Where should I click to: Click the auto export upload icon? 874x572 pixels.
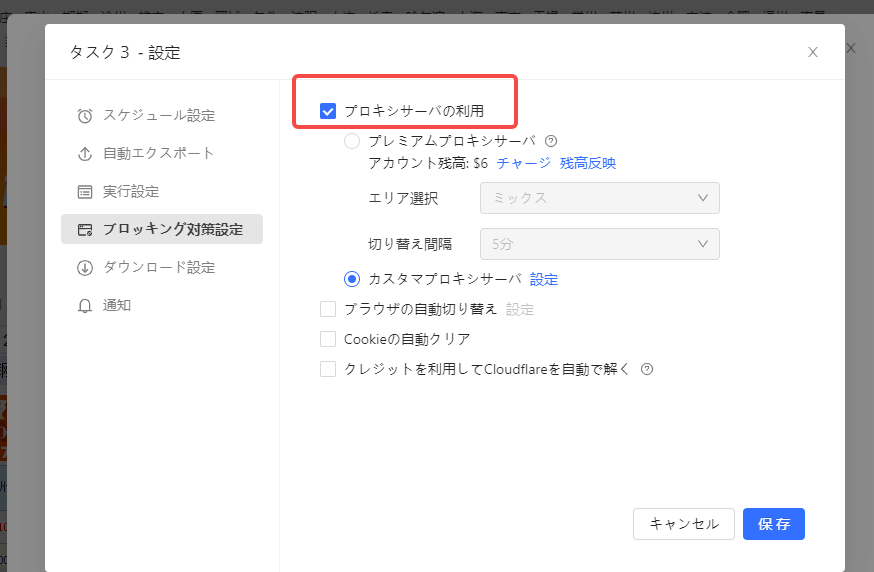[85, 154]
